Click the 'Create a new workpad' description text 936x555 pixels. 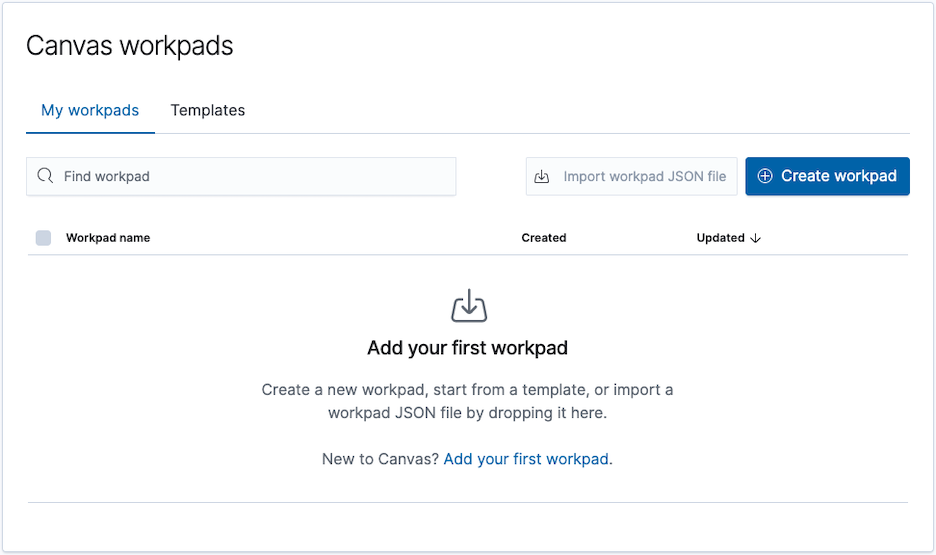[x=468, y=389]
